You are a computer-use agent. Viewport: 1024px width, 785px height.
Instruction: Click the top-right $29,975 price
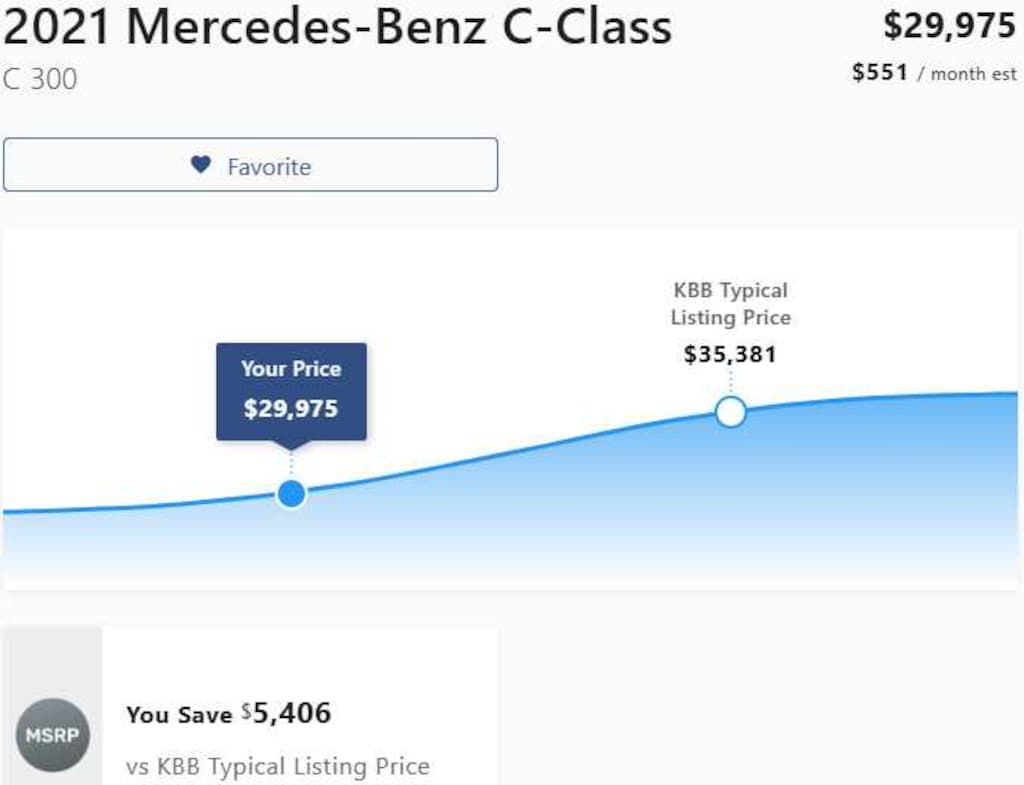click(x=949, y=26)
